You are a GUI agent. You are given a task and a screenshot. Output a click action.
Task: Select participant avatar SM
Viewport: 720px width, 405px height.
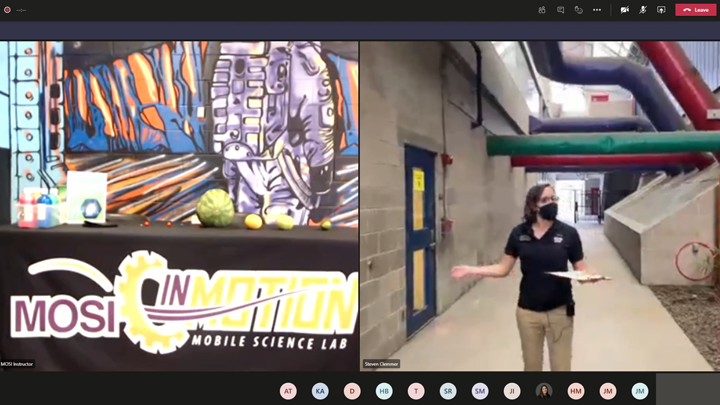click(x=480, y=391)
